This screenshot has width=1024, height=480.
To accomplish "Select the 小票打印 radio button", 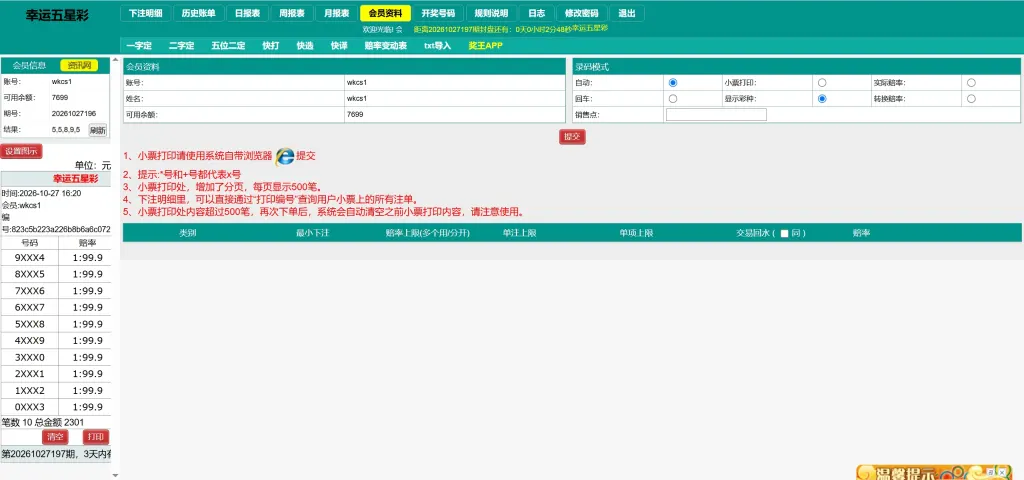I will [x=822, y=83].
